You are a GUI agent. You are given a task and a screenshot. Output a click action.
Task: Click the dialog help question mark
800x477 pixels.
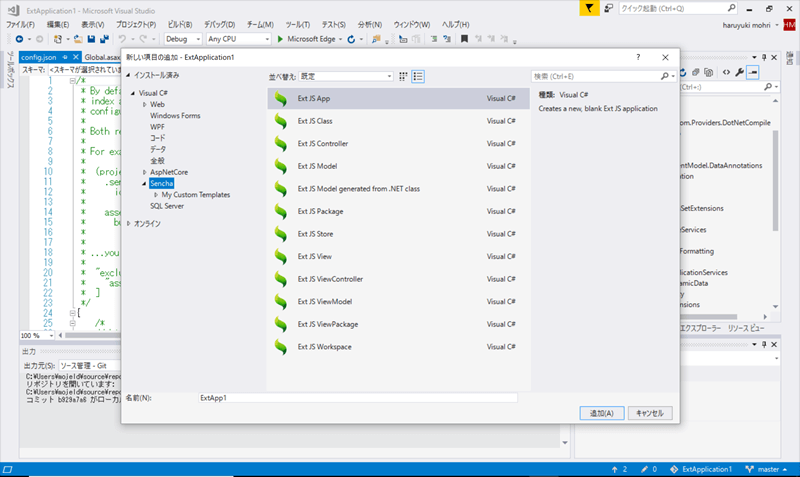point(638,57)
